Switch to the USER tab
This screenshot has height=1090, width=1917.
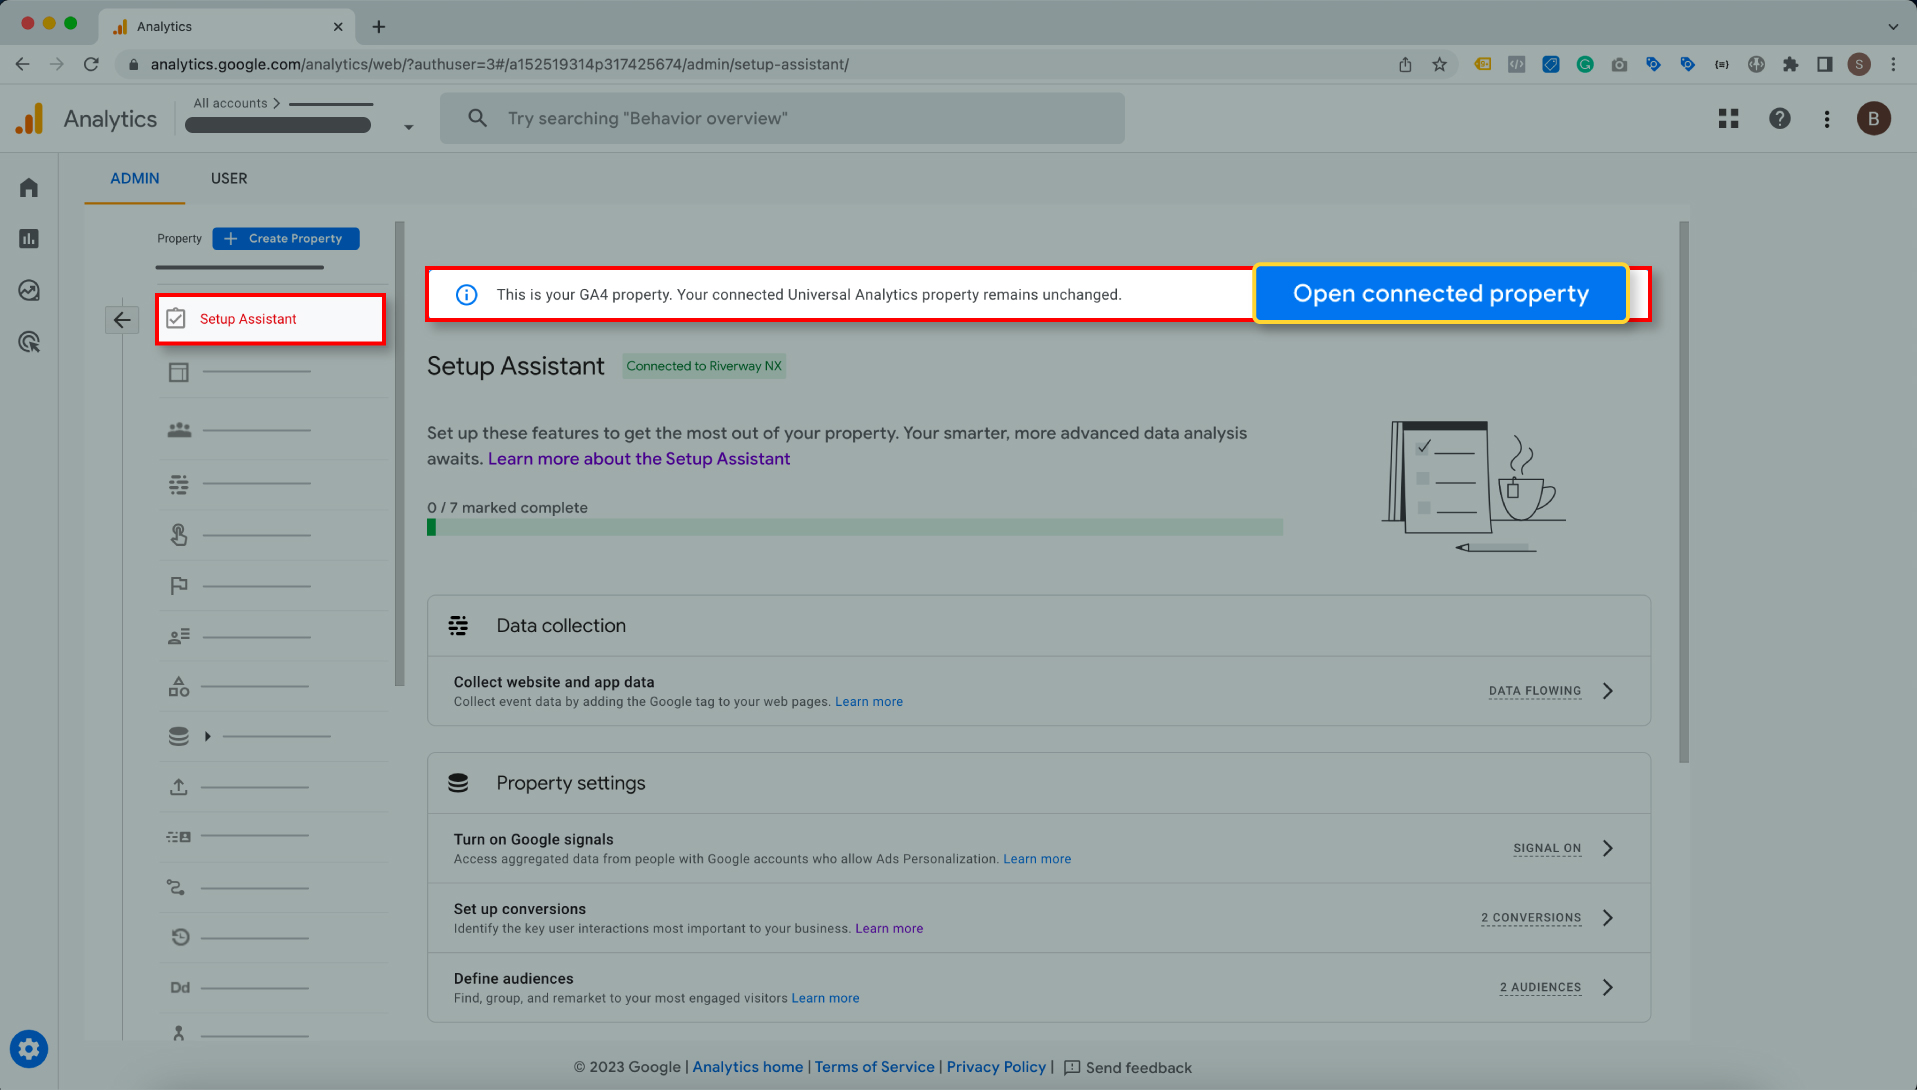(x=229, y=178)
